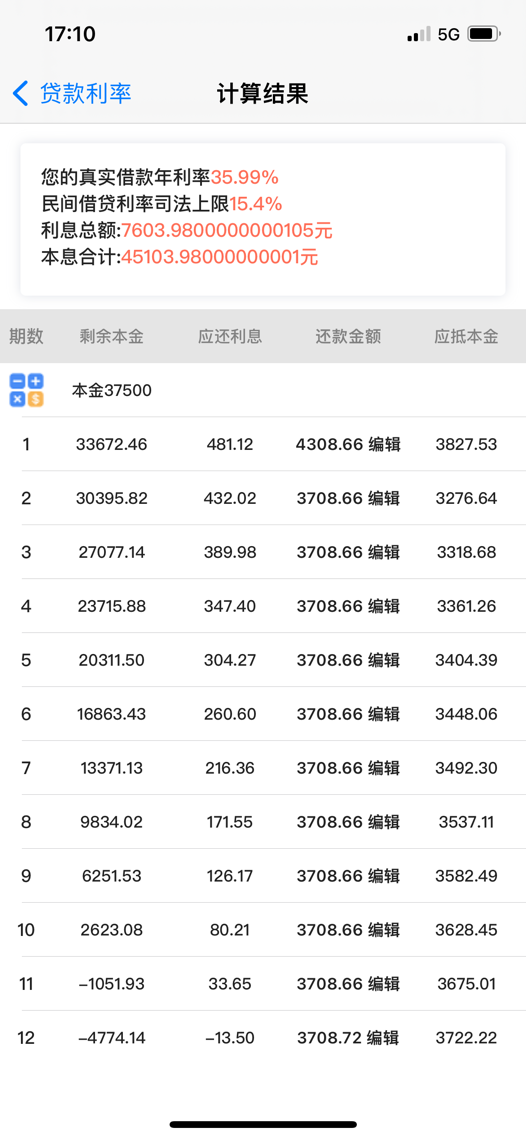
Task: Tap interest due 126.17
Action: coord(230,876)
